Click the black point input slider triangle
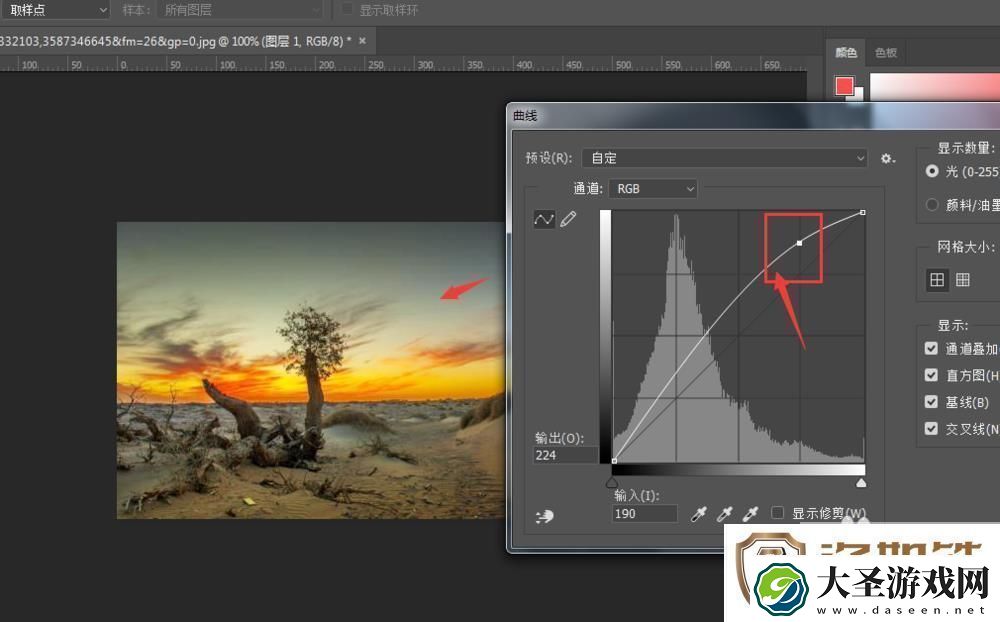 click(x=612, y=483)
